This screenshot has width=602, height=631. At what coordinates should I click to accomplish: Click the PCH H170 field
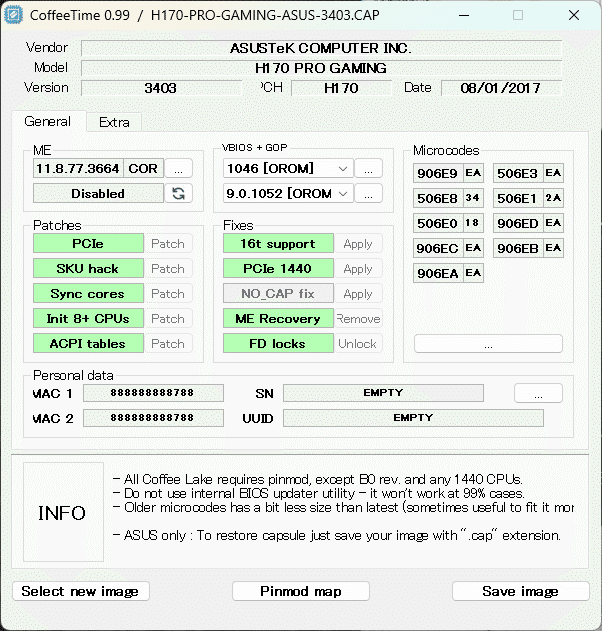(x=341, y=88)
